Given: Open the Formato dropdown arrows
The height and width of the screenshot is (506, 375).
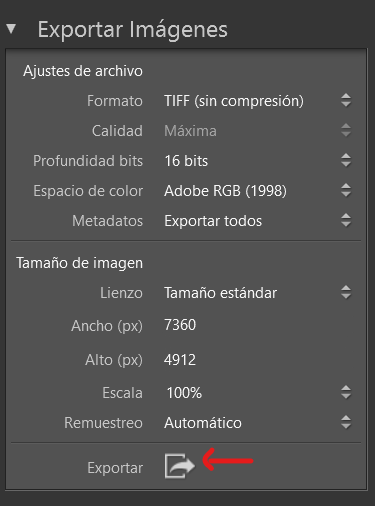Looking at the screenshot, I should pos(346,100).
